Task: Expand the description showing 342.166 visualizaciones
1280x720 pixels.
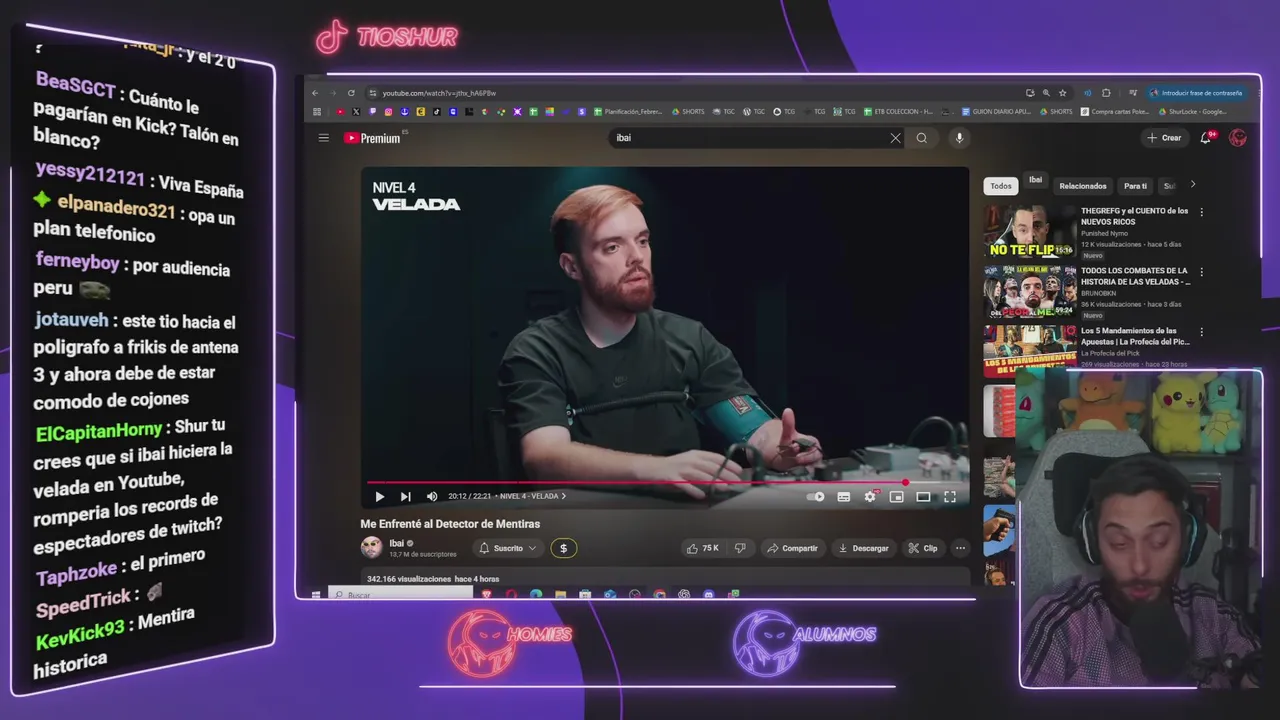Action: 665,579
